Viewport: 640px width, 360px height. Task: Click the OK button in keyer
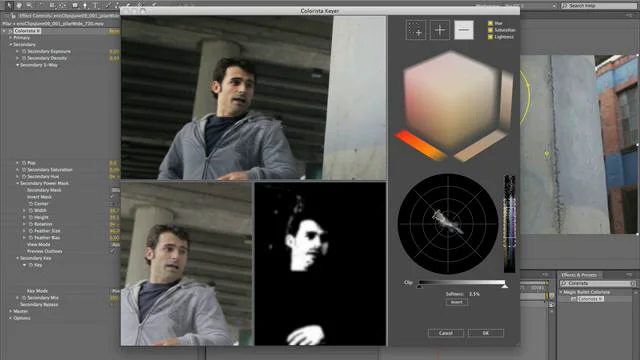click(x=486, y=333)
